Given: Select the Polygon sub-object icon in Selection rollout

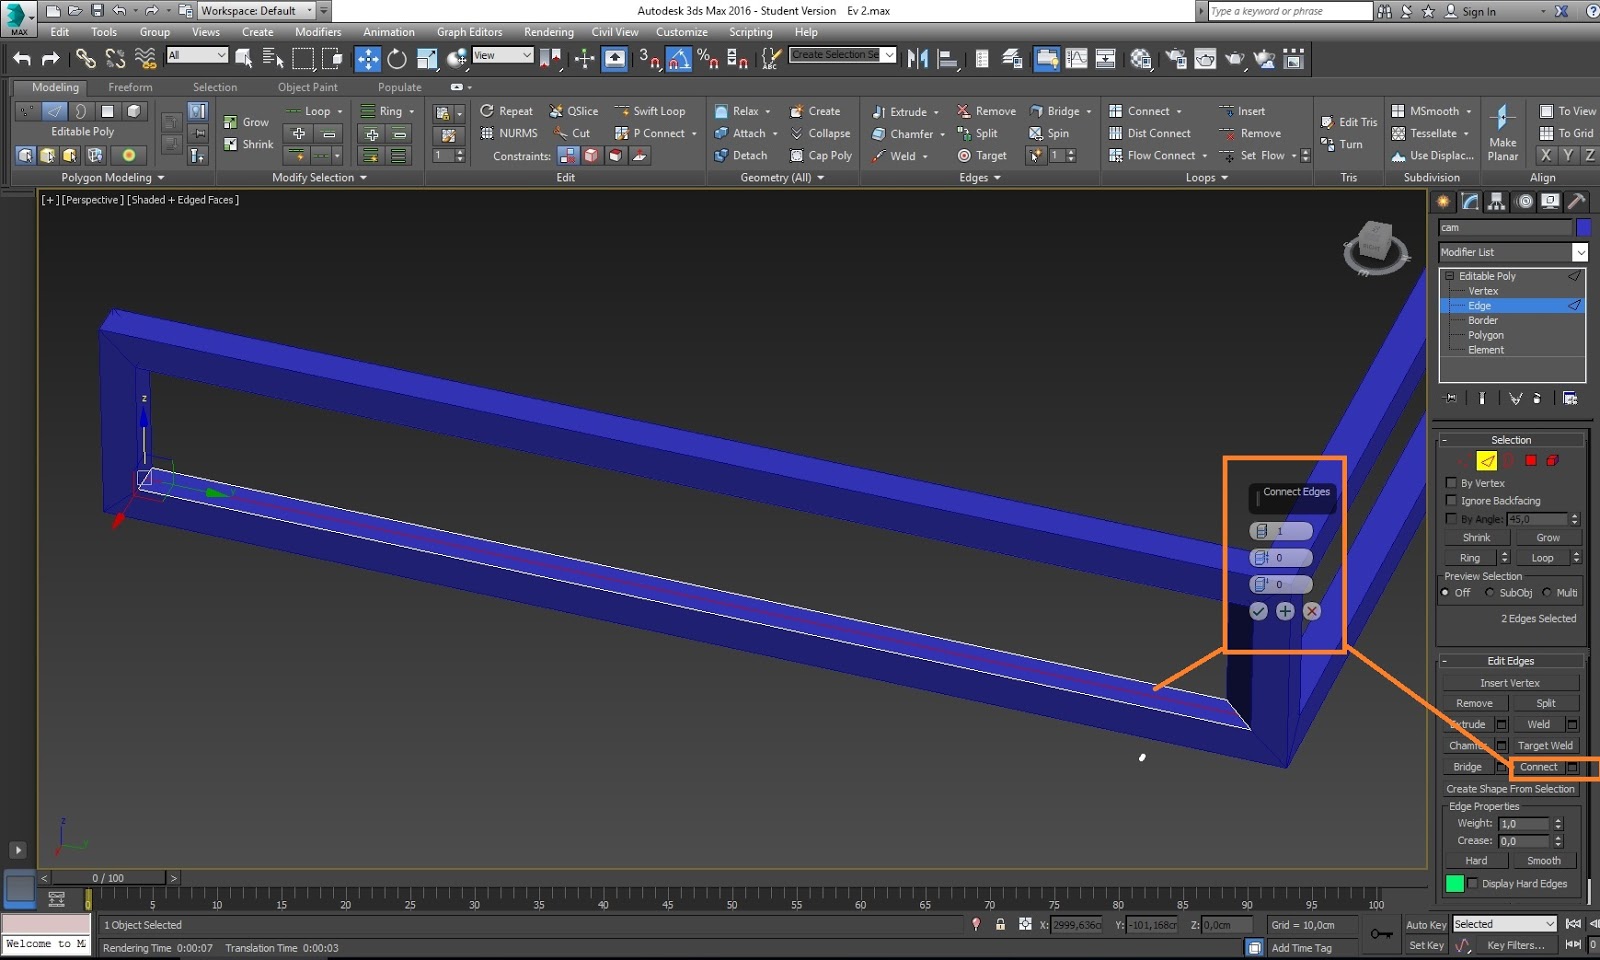Looking at the screenshot, I should (x=1530, y=461).
